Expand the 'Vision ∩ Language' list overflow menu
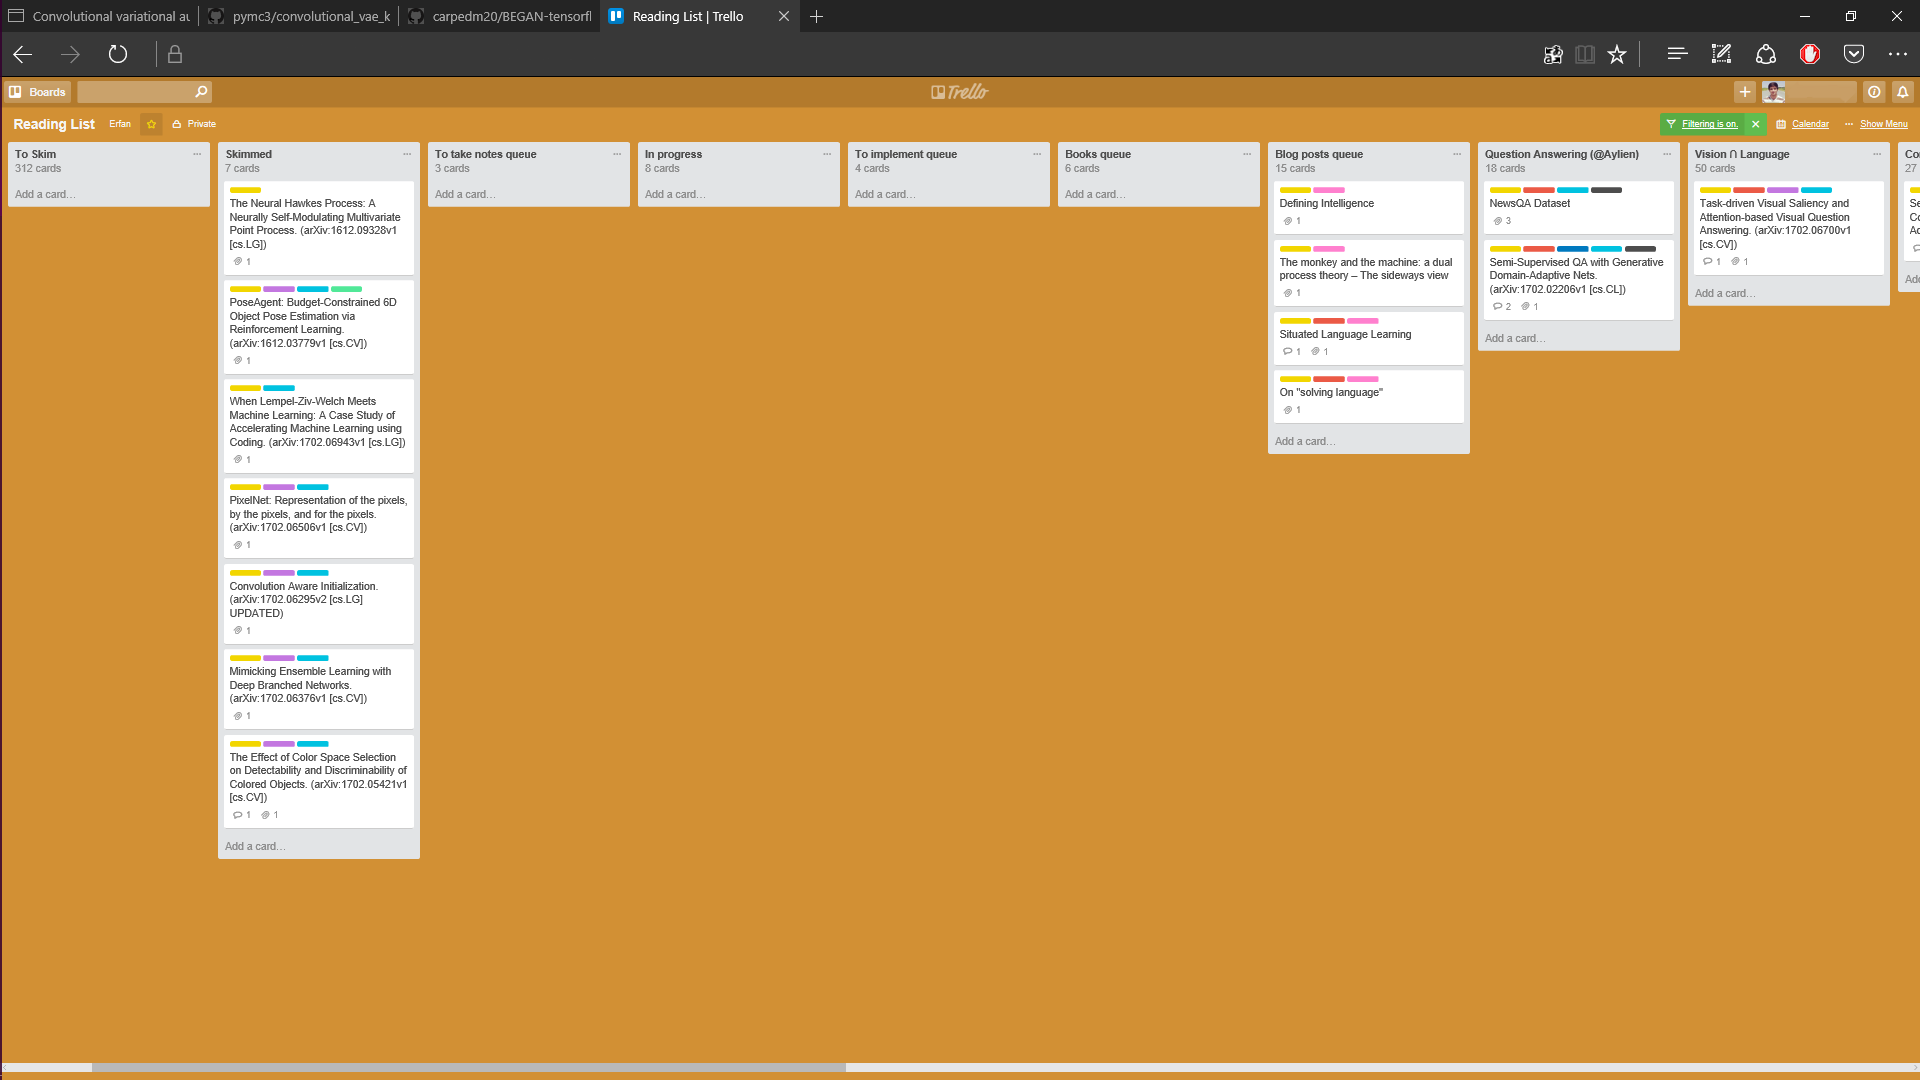Screen dimensions: 1920x1080 1876,153
